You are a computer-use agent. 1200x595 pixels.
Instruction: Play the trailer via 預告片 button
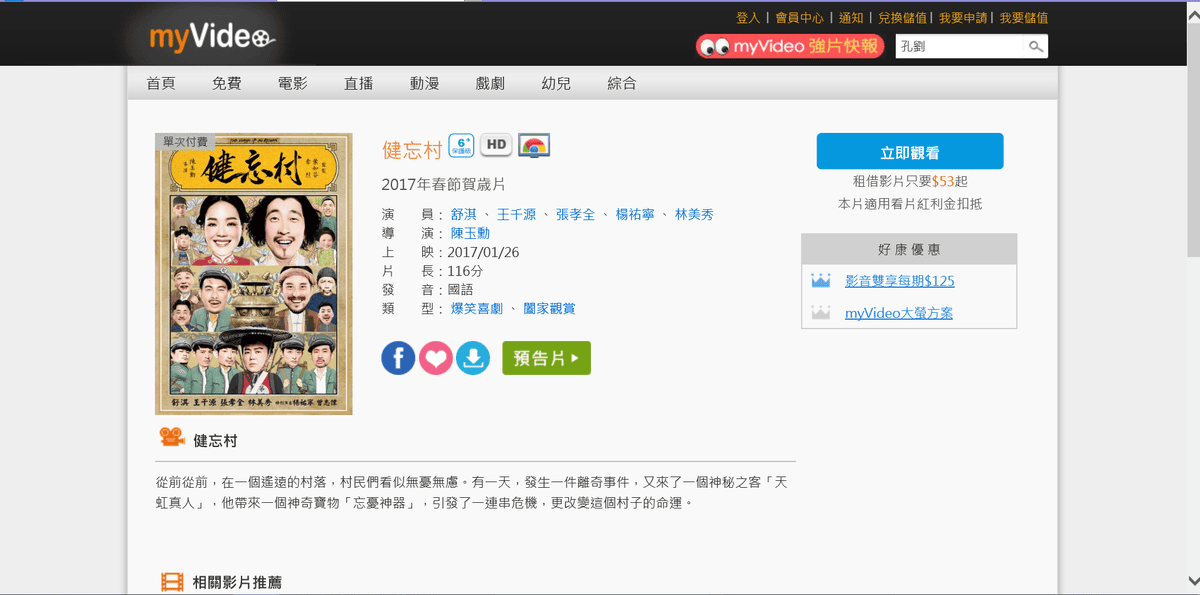click(546, 358)
